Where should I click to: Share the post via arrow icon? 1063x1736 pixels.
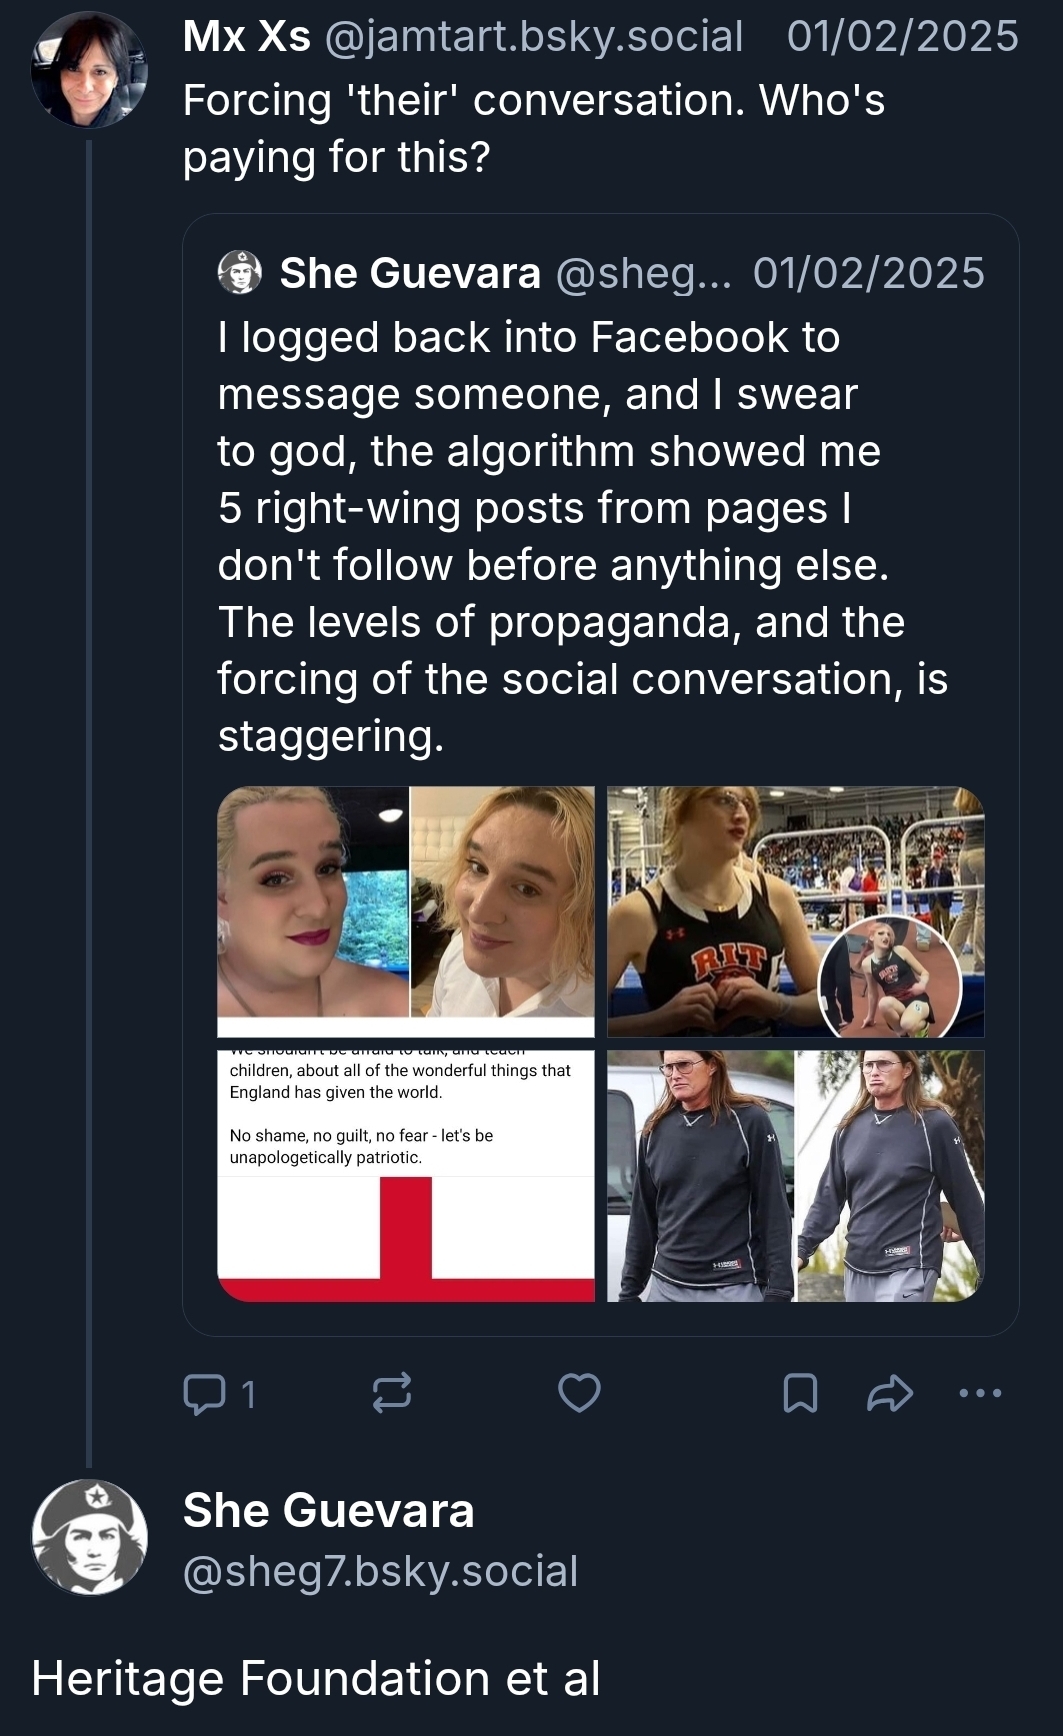coord(890,1393)
